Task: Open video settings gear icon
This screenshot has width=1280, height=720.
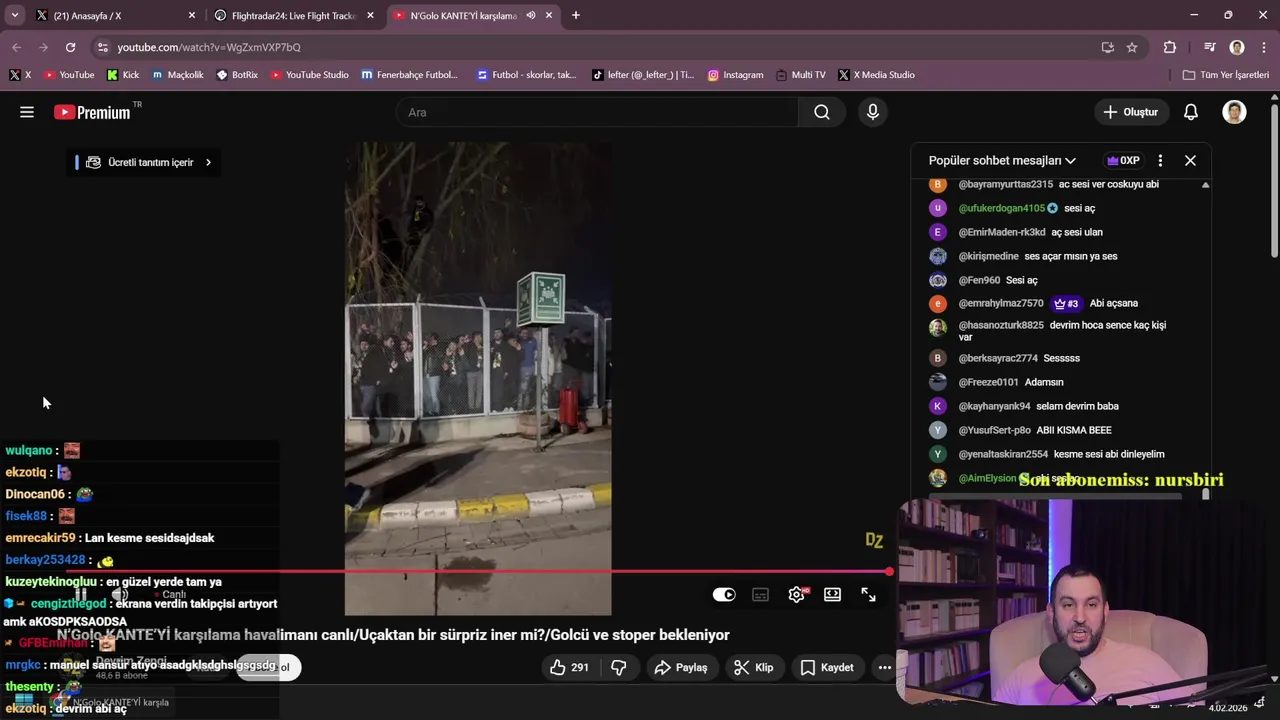Action: [x=797, y=594]
